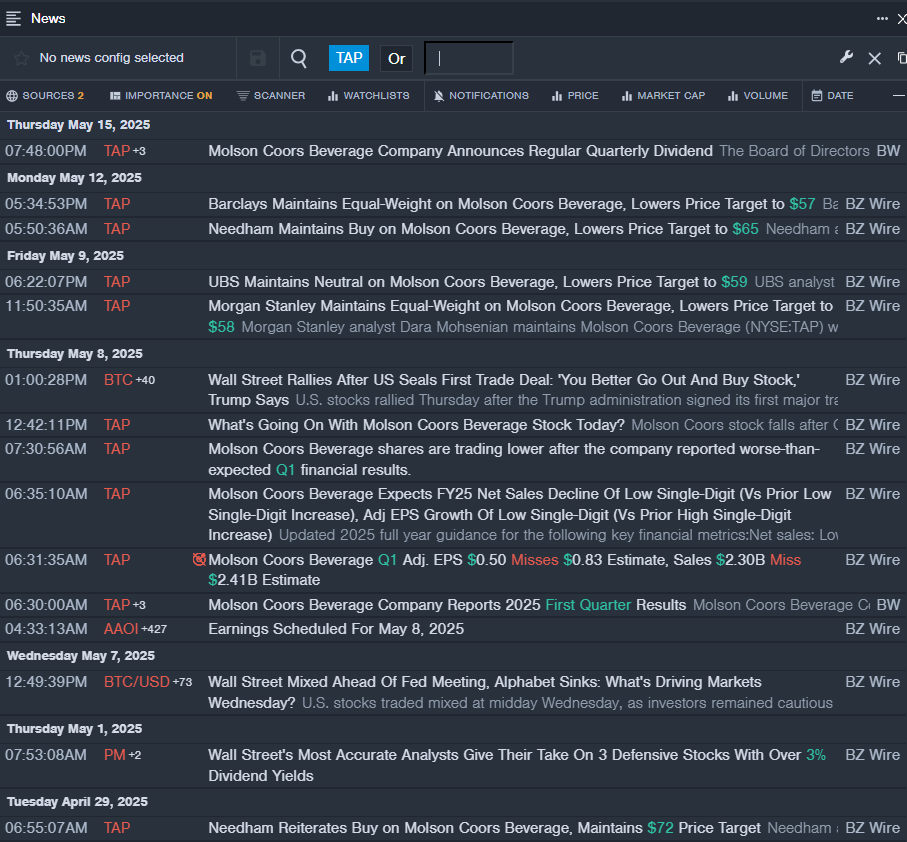Open the Volume filter
The width and height of the screenshot is (907, 842).
(x=758, y=95)
